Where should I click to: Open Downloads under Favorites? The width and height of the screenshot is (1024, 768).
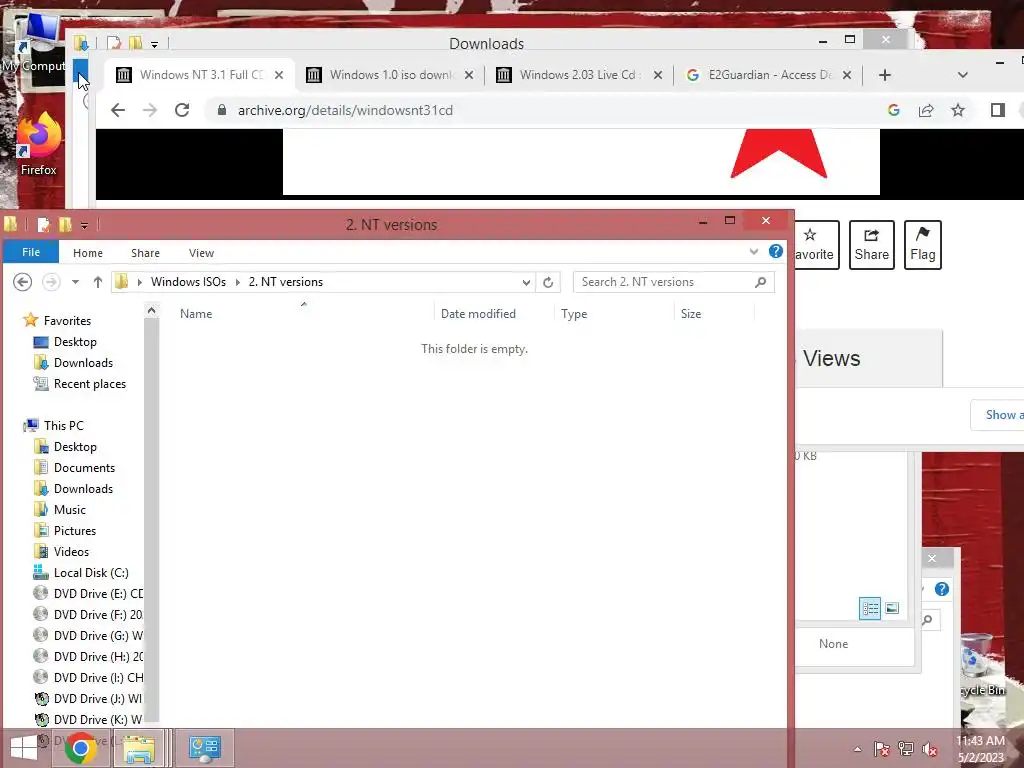(x=83, y=362)
